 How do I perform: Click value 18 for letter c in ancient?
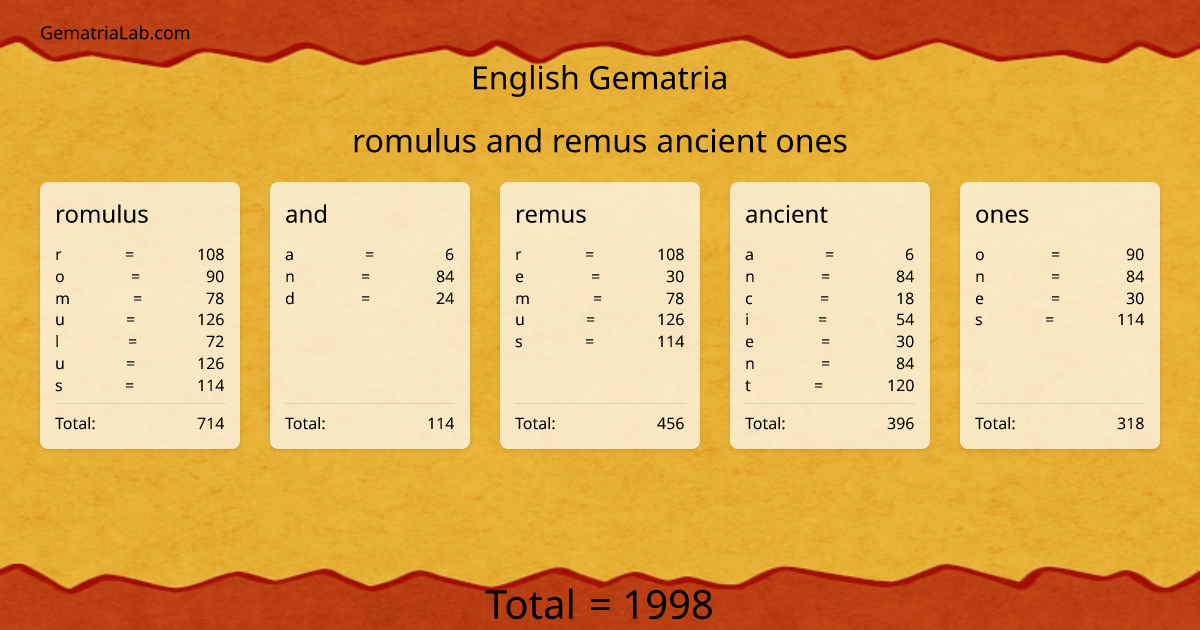(x=905, y=298)
